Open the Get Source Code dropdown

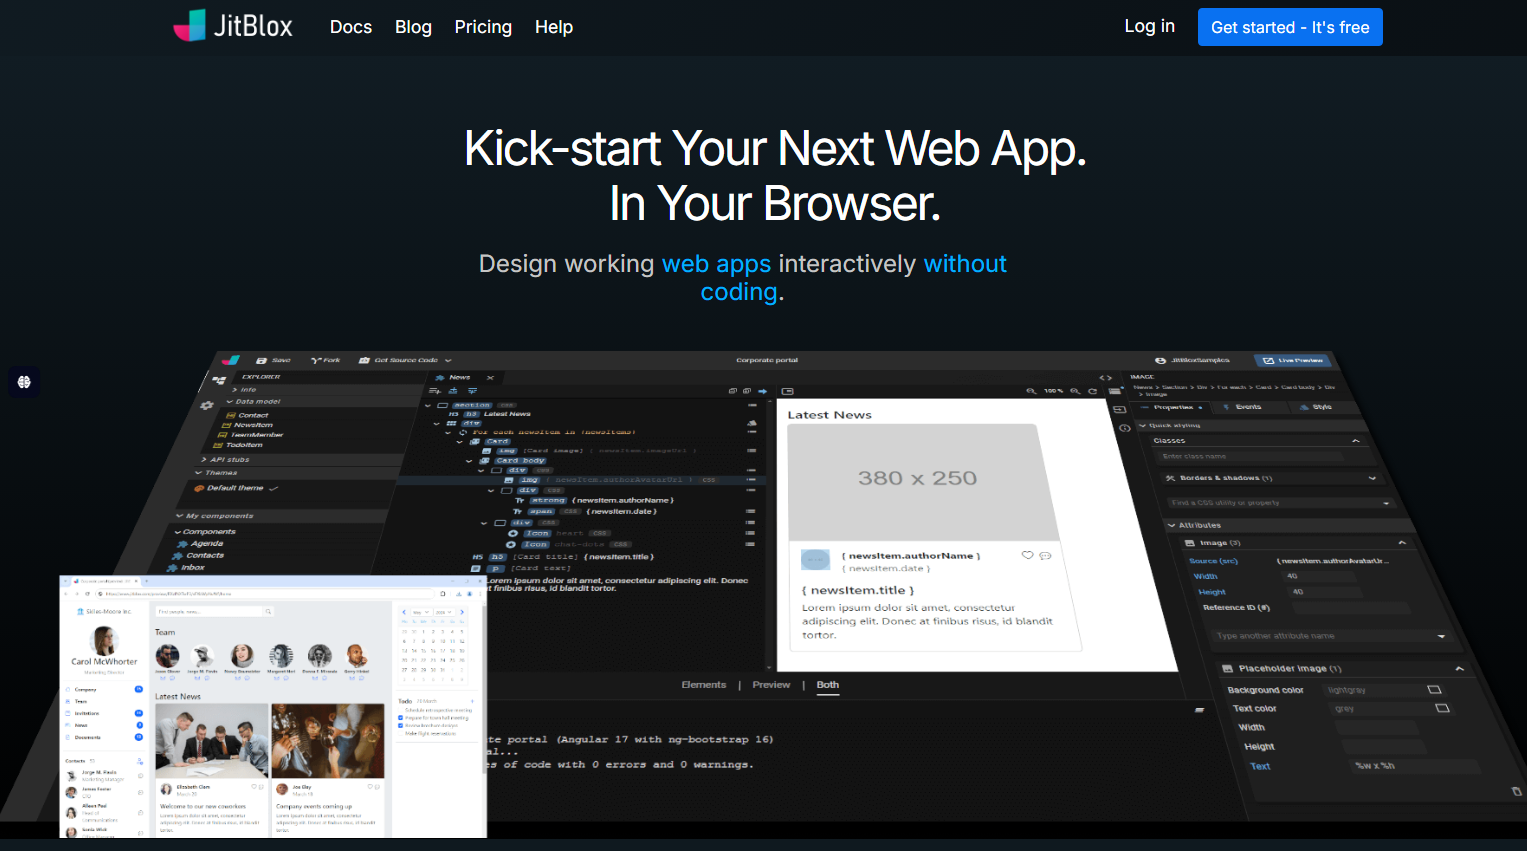[405, 360]
